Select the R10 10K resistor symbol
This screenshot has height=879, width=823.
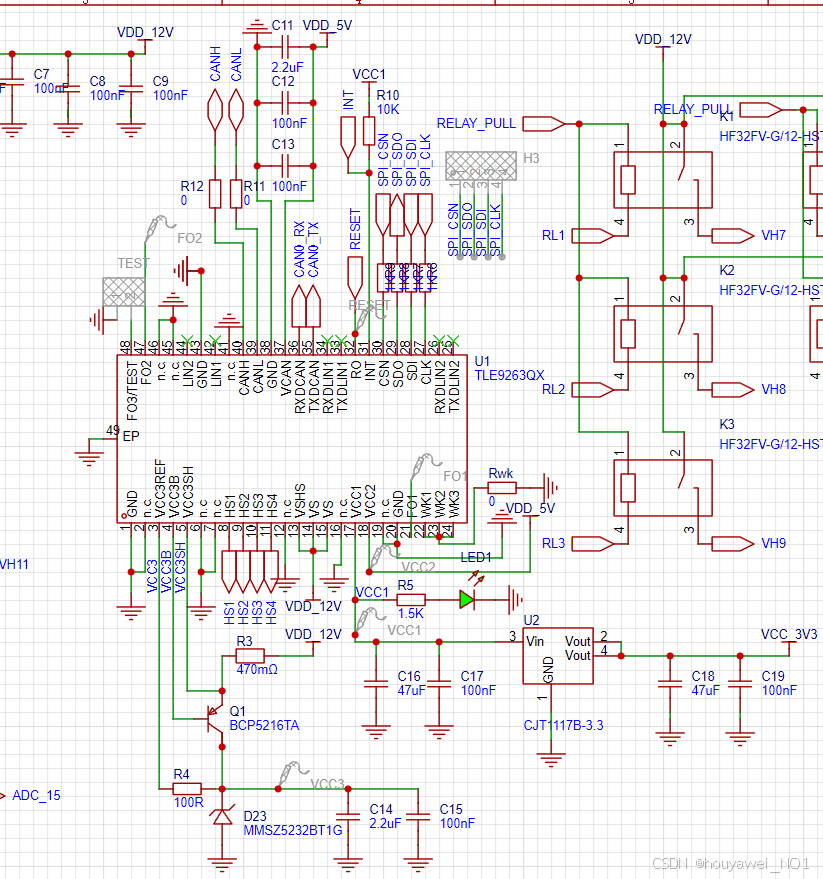pos(369,131)
